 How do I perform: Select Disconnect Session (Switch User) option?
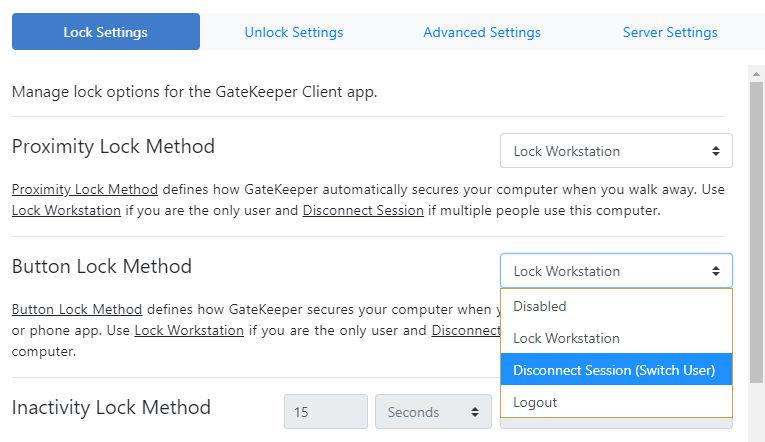(x=616, y=370)
